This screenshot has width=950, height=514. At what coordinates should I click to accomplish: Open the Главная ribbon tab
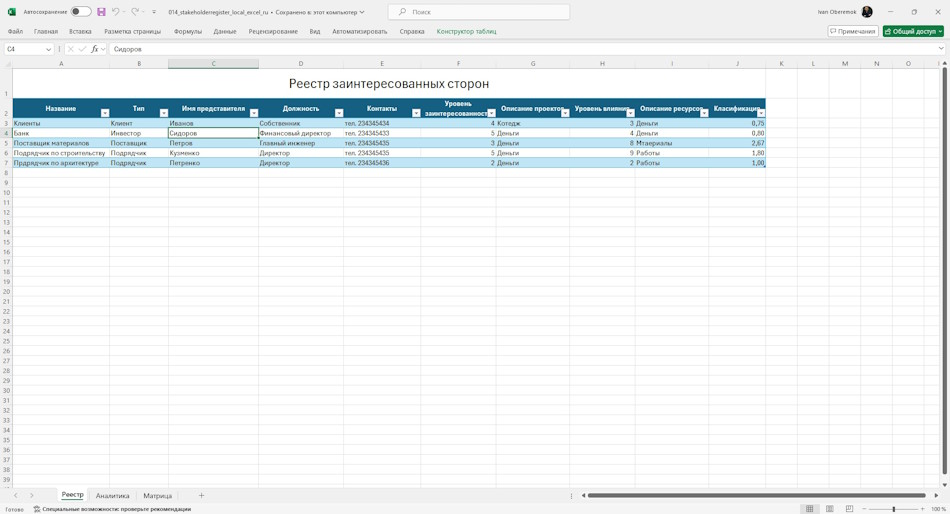(46, 32)
